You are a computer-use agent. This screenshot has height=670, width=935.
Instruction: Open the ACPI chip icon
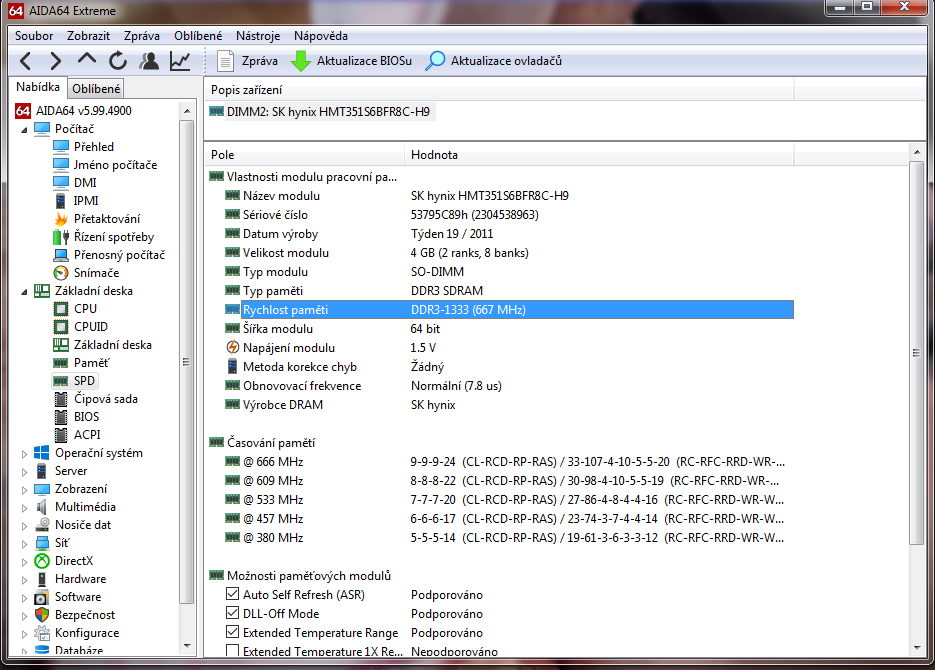point(61,435)
